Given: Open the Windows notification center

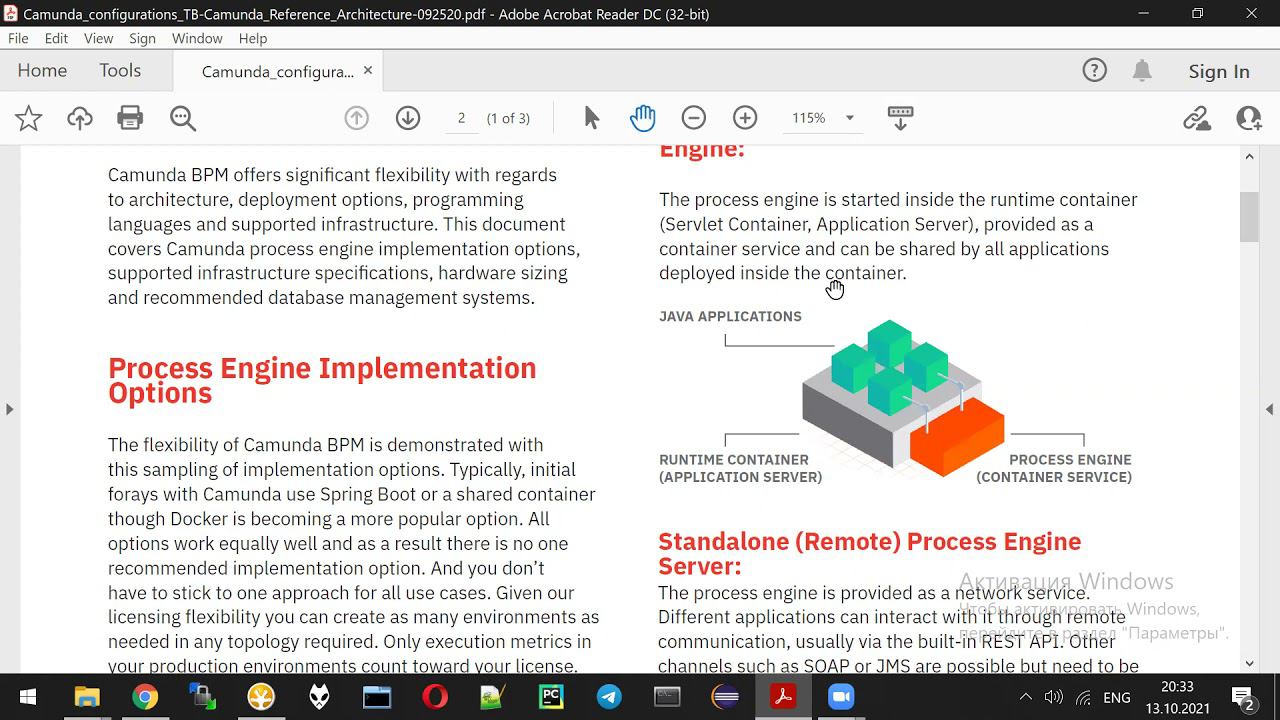Looking at the screenshot, I should (x=1244, y=697).
